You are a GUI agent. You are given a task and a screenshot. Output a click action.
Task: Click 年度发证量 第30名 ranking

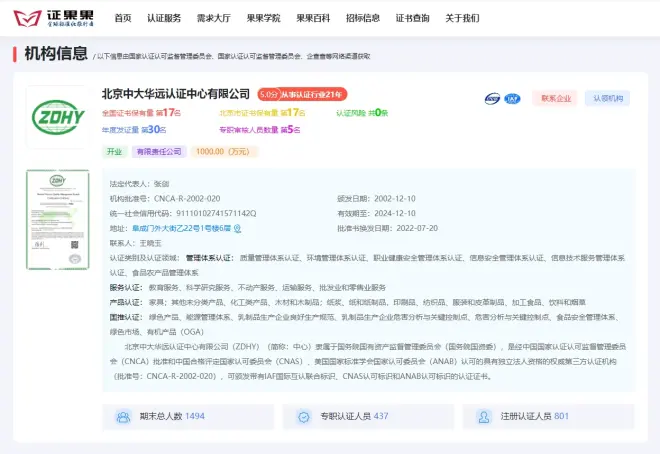tap(134, 130)
